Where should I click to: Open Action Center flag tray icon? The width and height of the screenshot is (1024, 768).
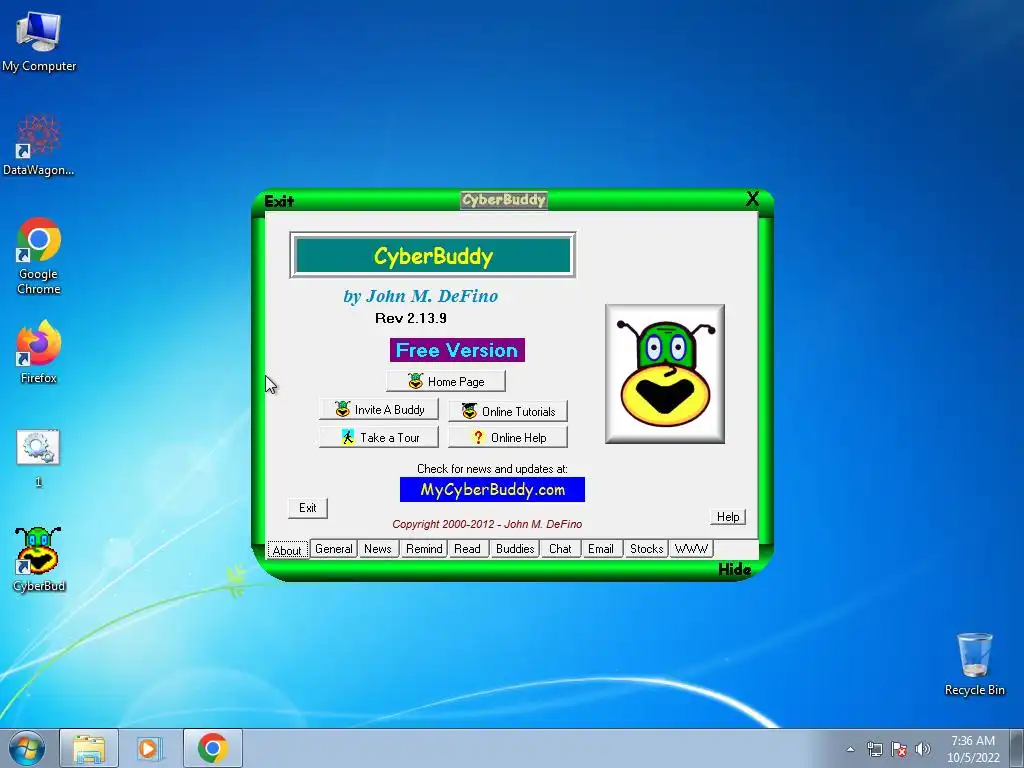(899, 749)
